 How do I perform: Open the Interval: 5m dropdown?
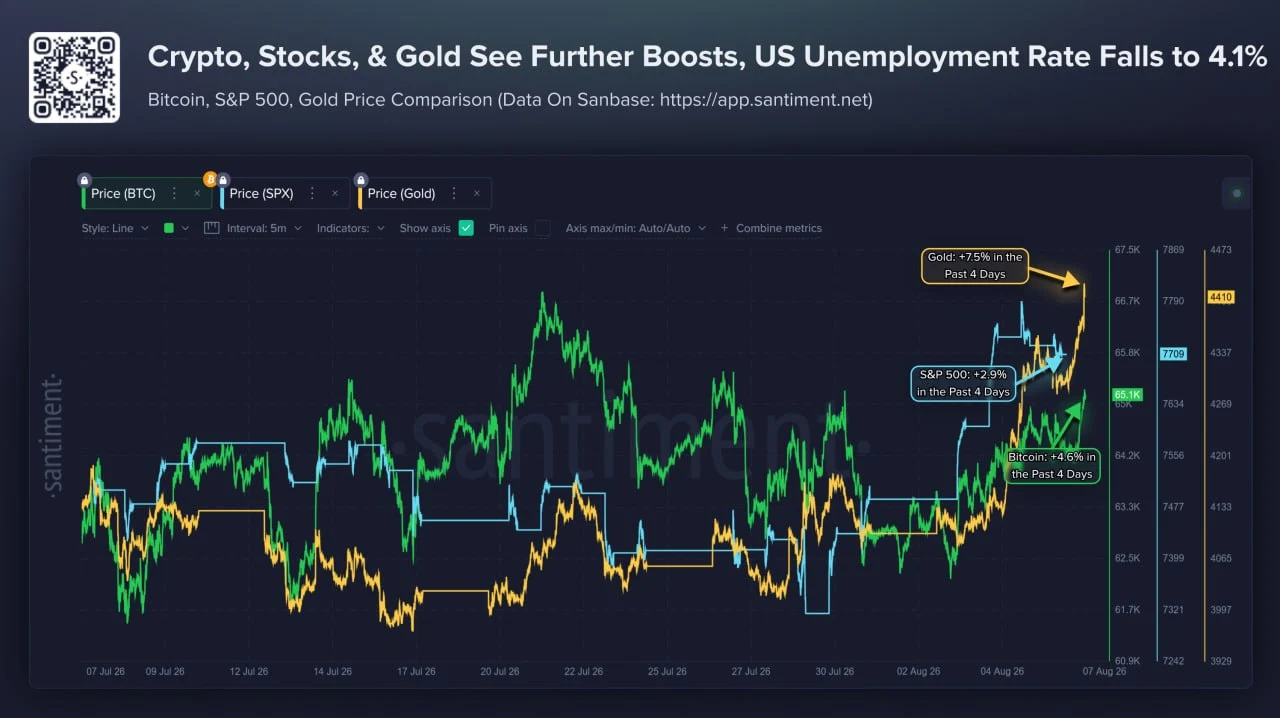coord(264,228)
